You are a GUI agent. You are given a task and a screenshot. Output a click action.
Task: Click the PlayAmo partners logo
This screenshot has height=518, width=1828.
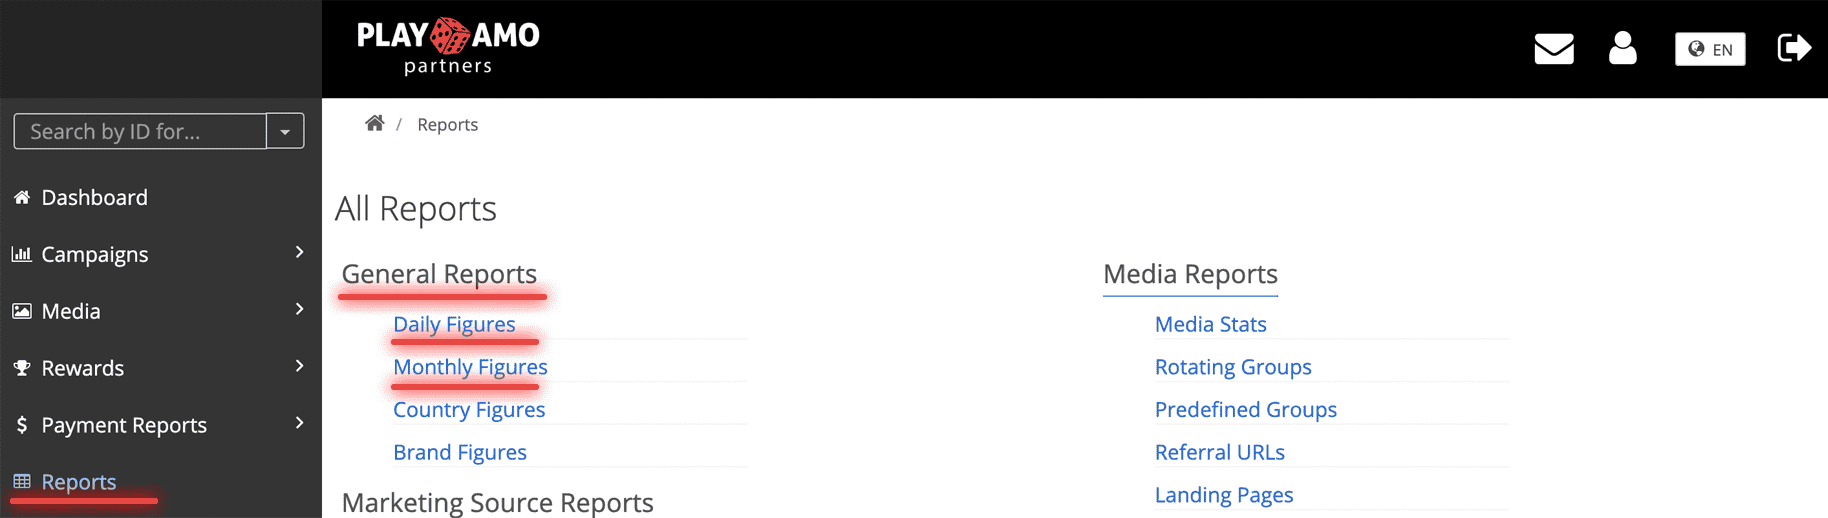448,46
